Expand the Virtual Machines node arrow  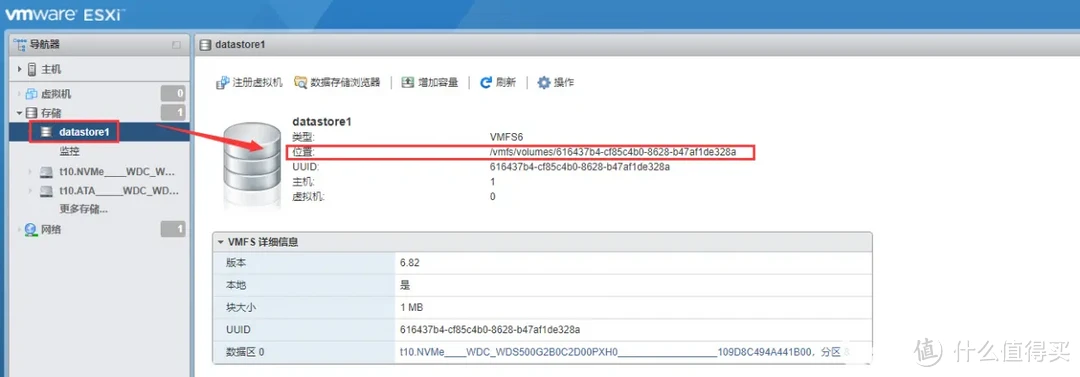coord(20,94)
